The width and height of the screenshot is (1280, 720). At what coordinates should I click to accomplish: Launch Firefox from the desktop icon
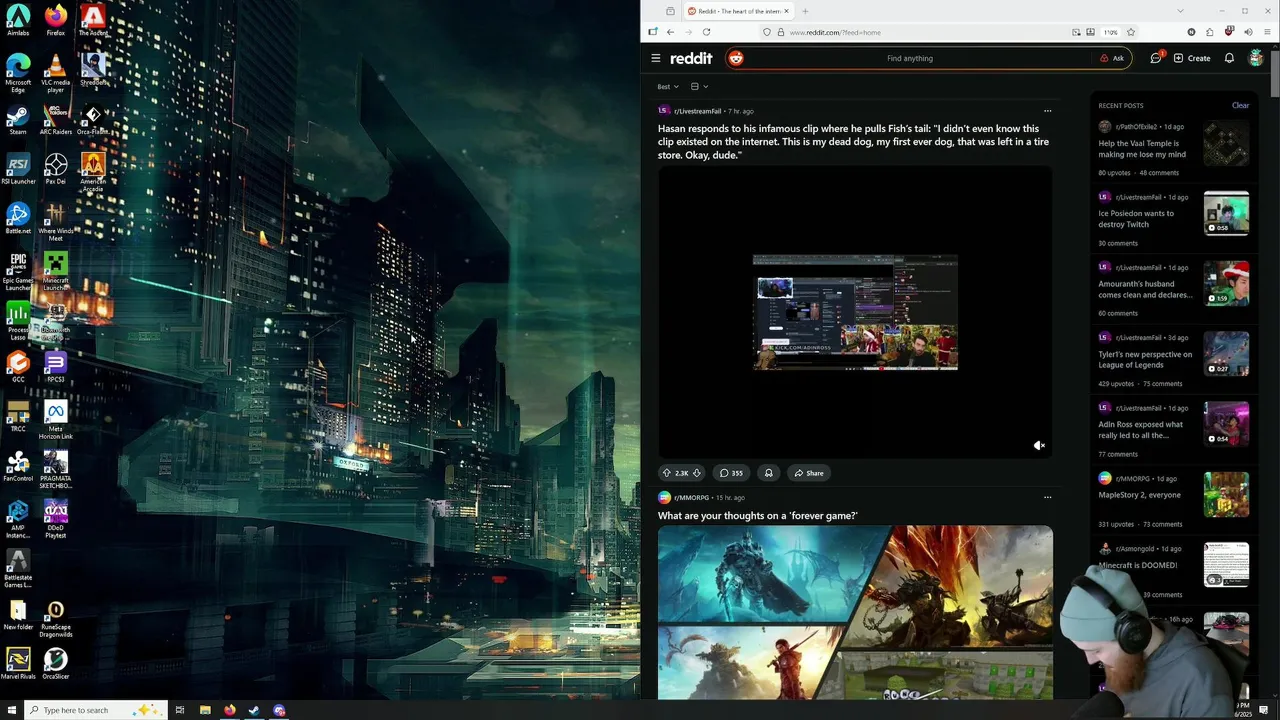coord(56,20)
